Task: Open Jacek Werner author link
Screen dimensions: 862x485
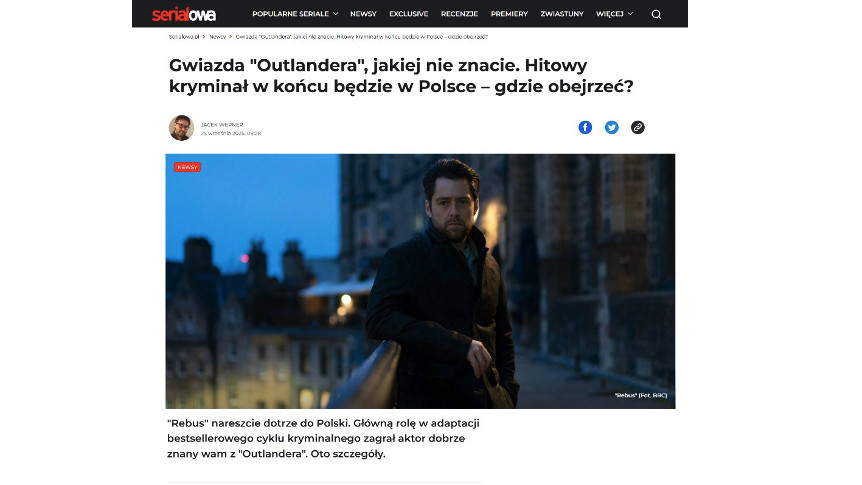Action: click(222, 125)
